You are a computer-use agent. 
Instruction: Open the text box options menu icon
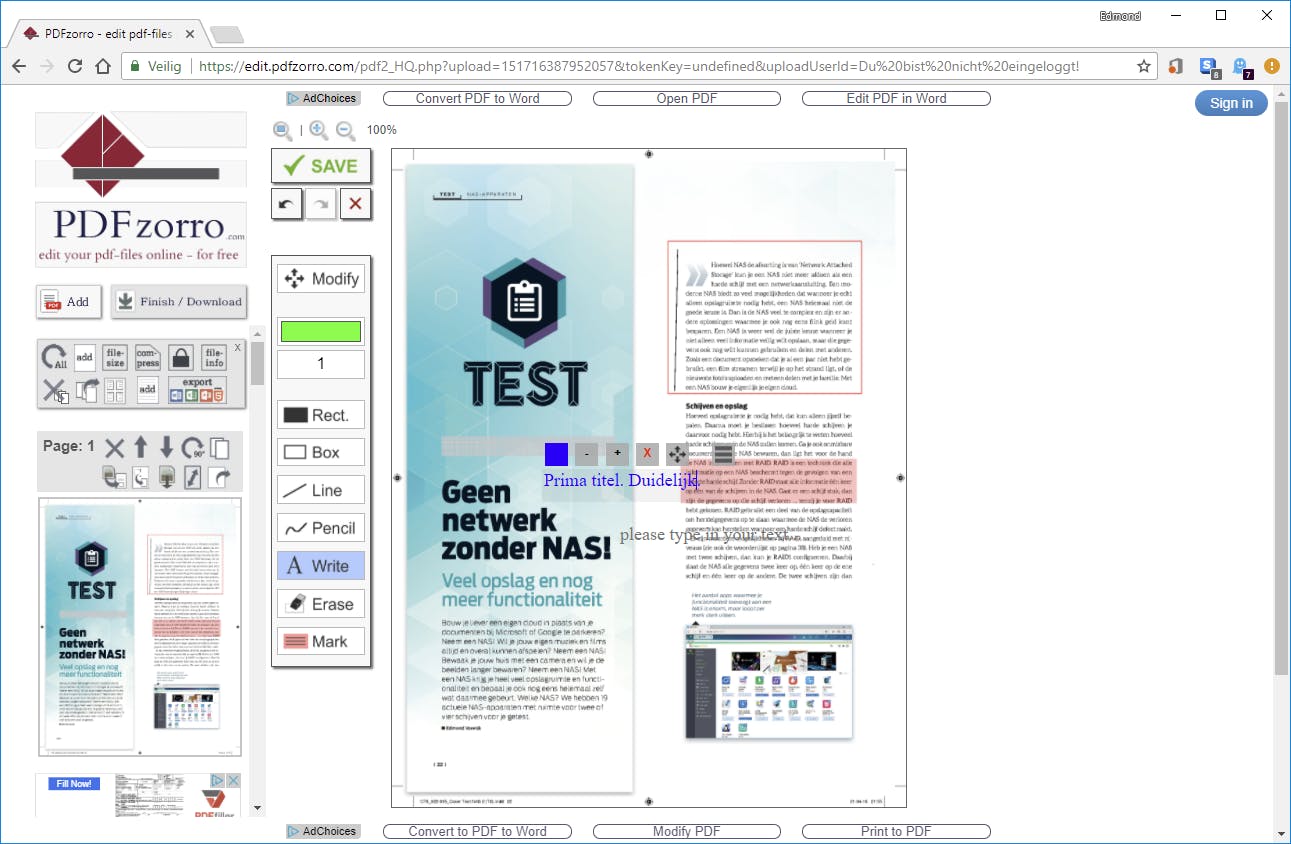tap(724, 454)
